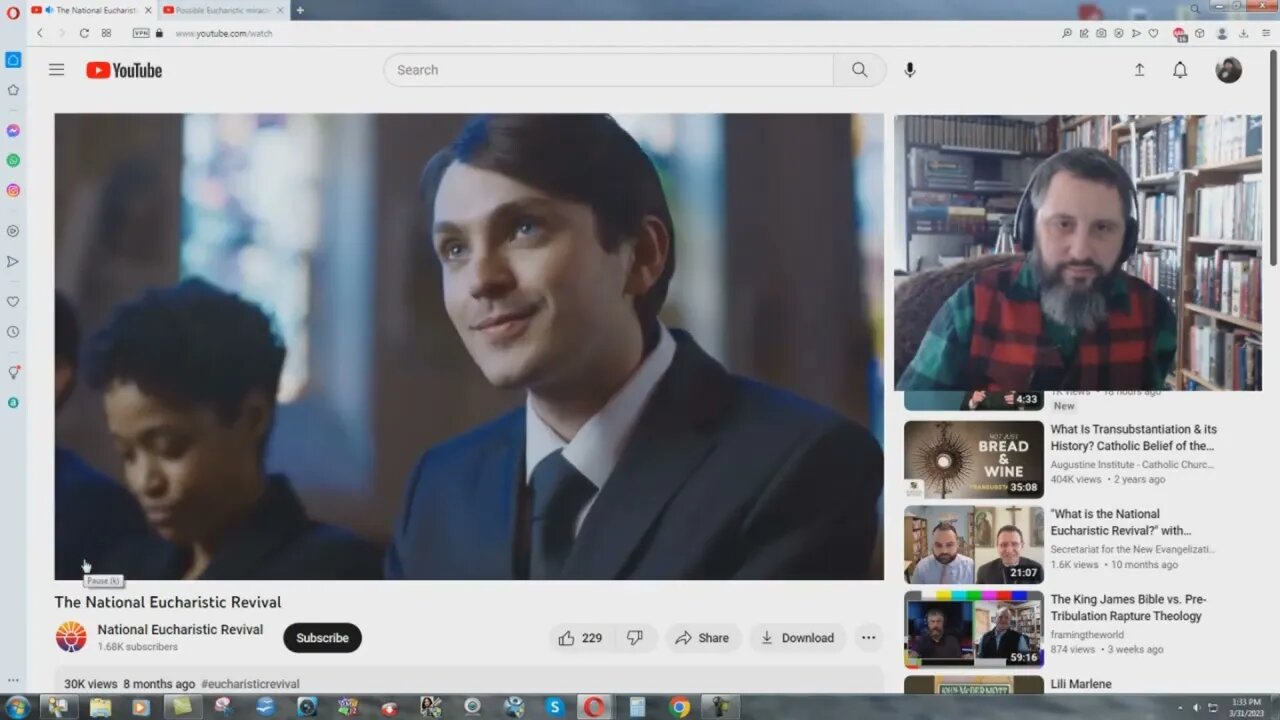Image resolution: width=1280 pixels, height=720 pixels.
Task: Open the Create upload icon
Action: (x=1139, y=70)
